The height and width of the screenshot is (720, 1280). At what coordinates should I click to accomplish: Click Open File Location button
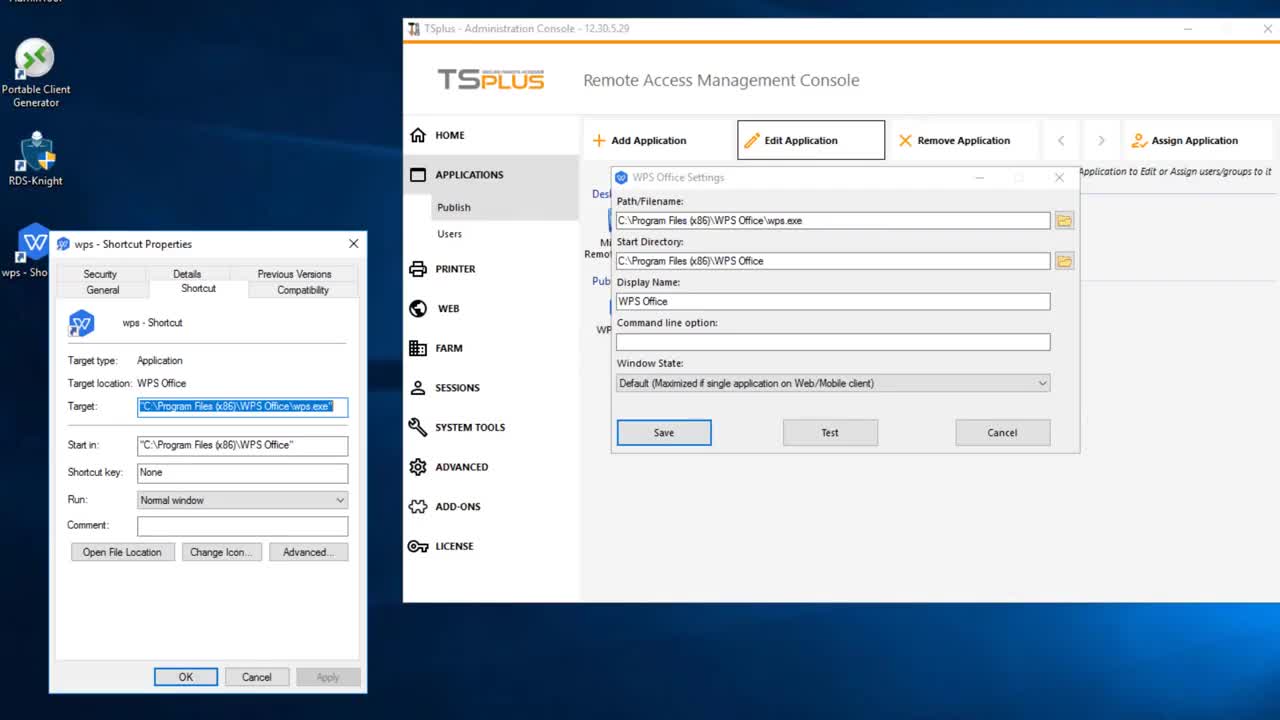[122, 552]
